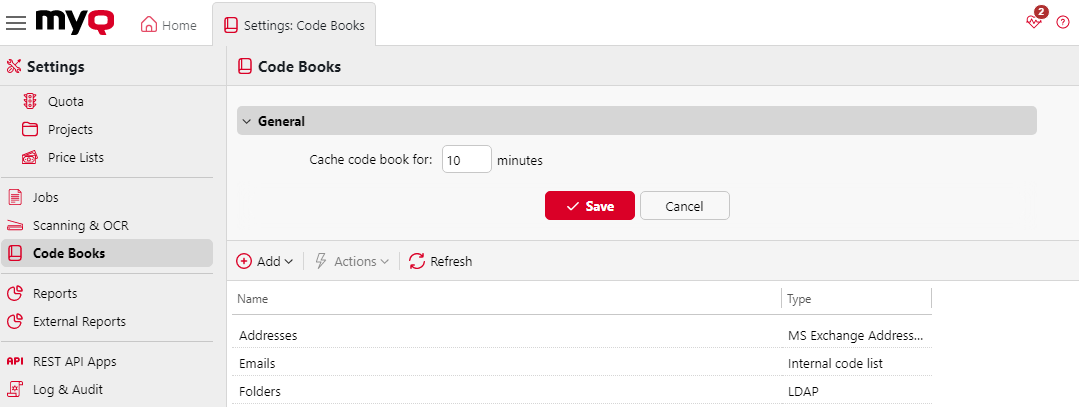1079x407 pixels.
Task: Click the Price Lists money icon
Action: point(30,157)
